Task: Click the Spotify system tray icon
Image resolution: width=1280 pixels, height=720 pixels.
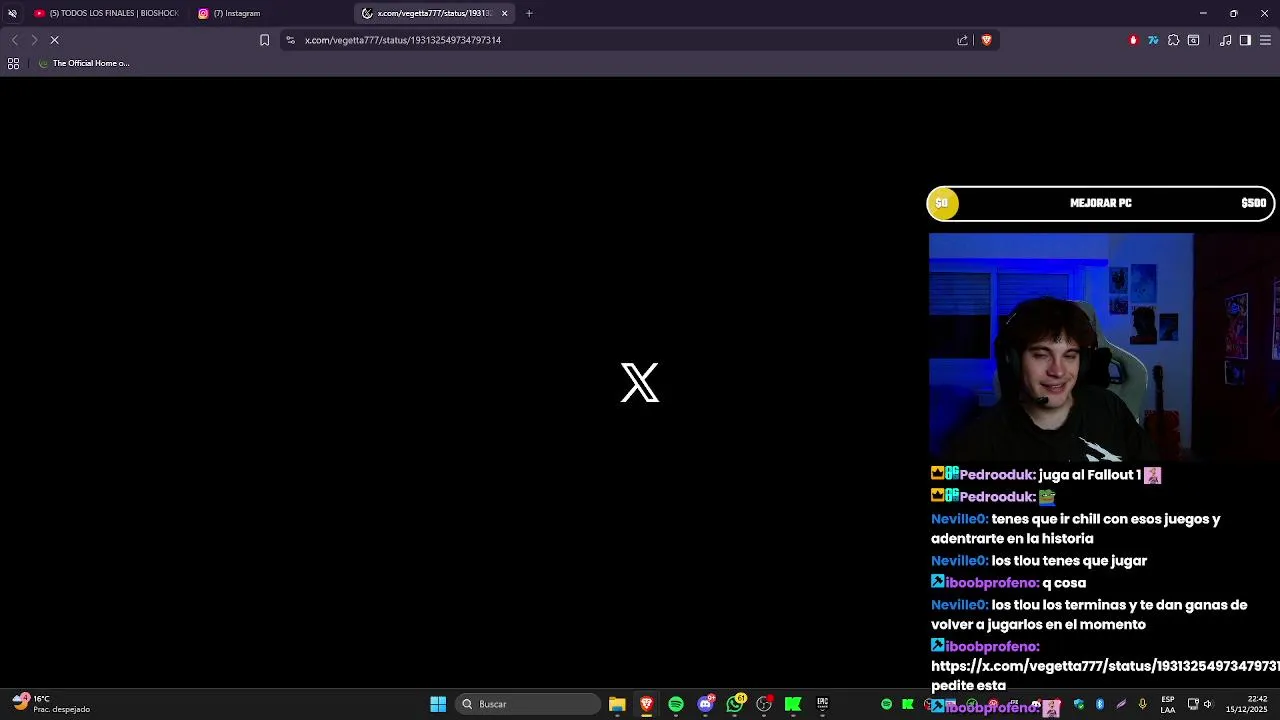Action: [x=886, y=704]
